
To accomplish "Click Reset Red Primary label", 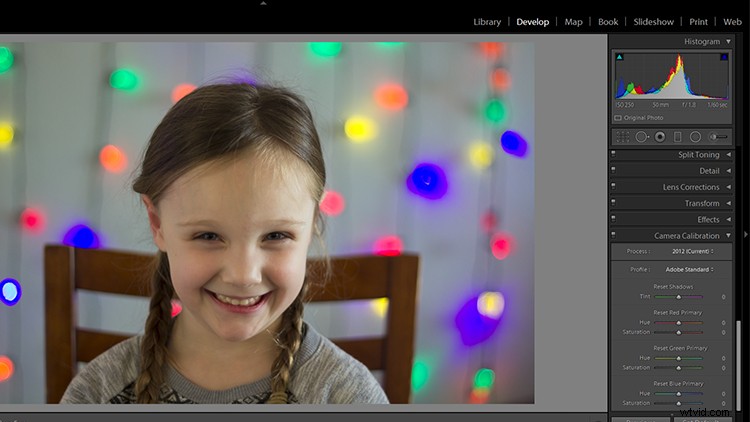I will [677, 312].
